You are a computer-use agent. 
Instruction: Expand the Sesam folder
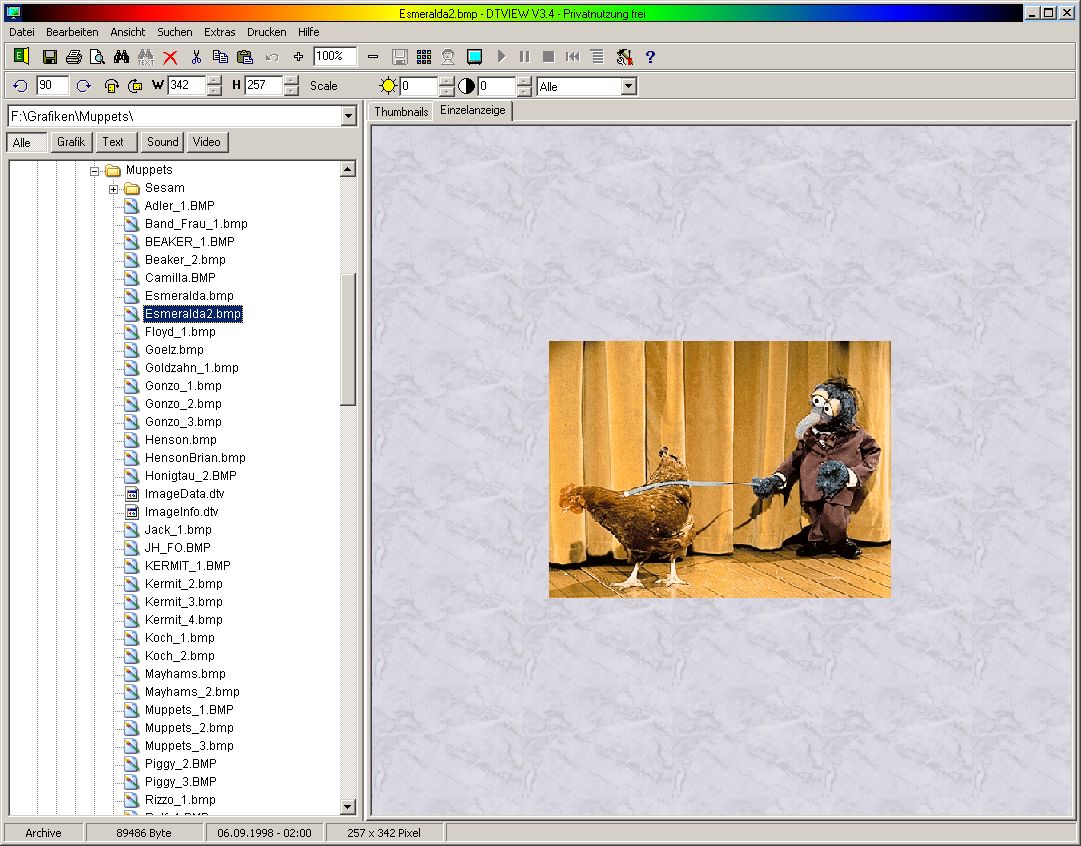point(114,188)
